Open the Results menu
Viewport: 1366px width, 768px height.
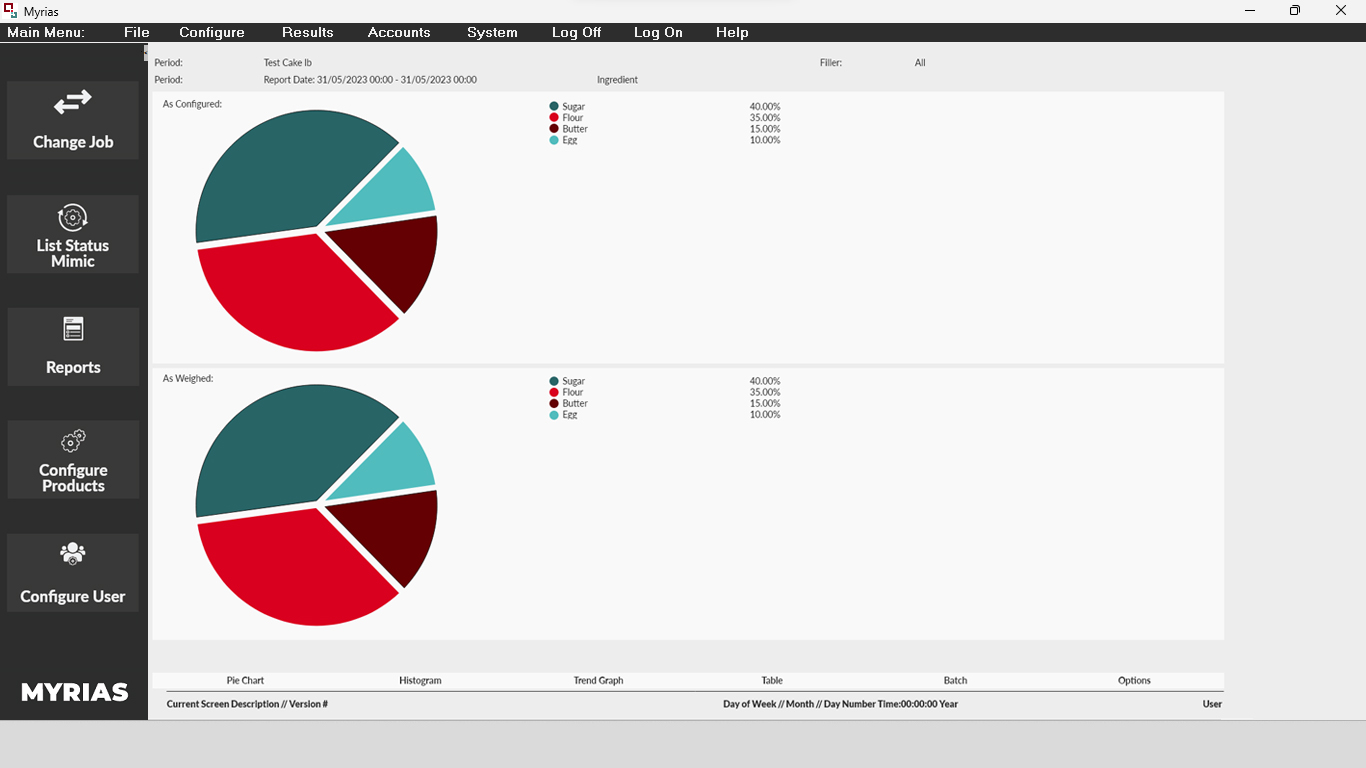[x=307, y=32]
